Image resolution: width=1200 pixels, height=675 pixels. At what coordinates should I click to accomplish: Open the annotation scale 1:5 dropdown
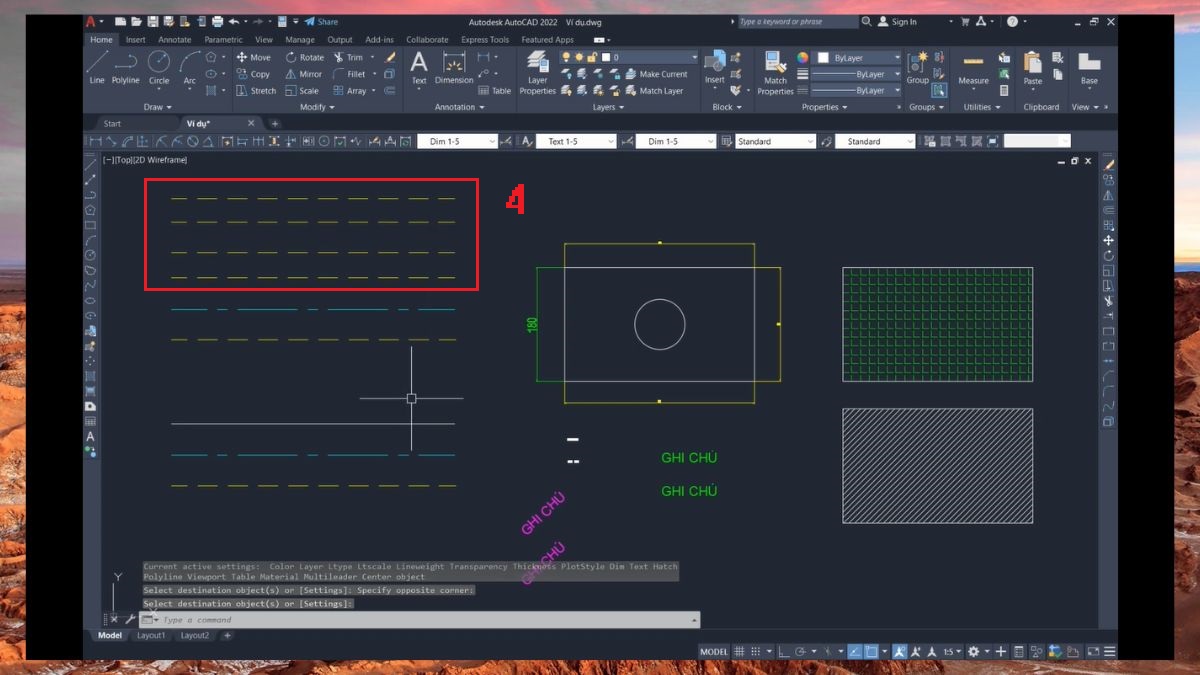coord(952,651)
